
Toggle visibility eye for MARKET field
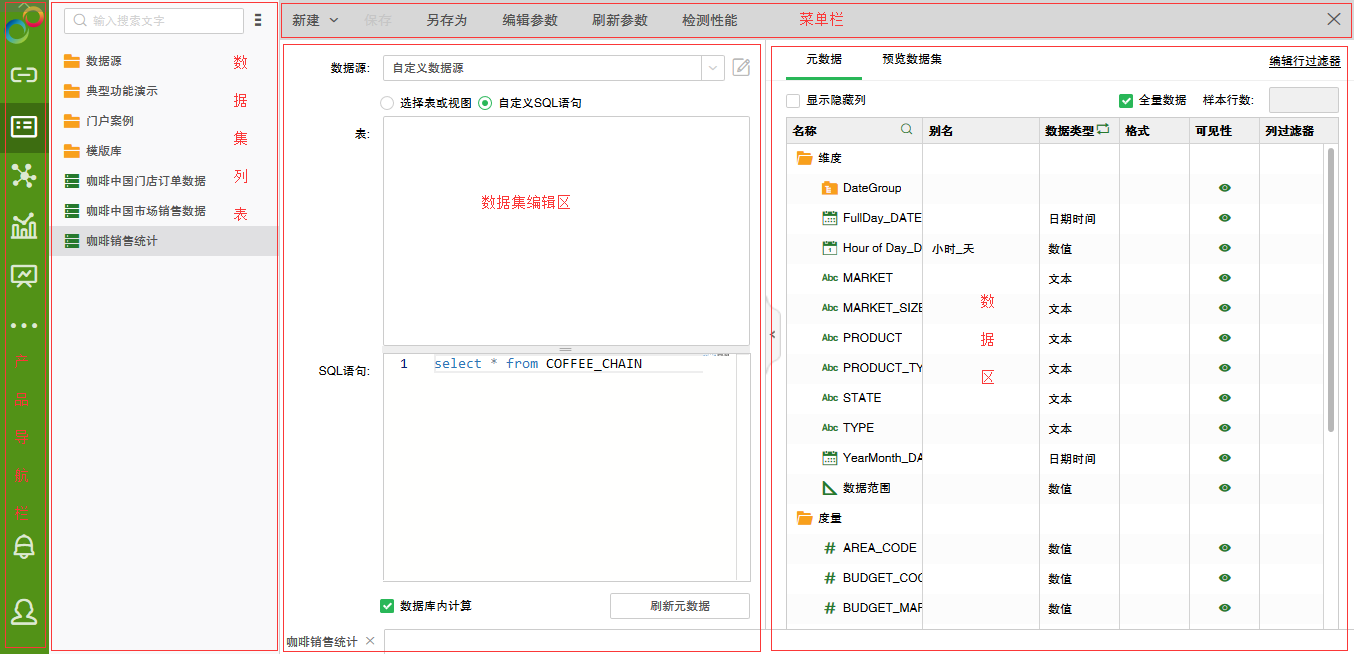(x=1224, y=278)
